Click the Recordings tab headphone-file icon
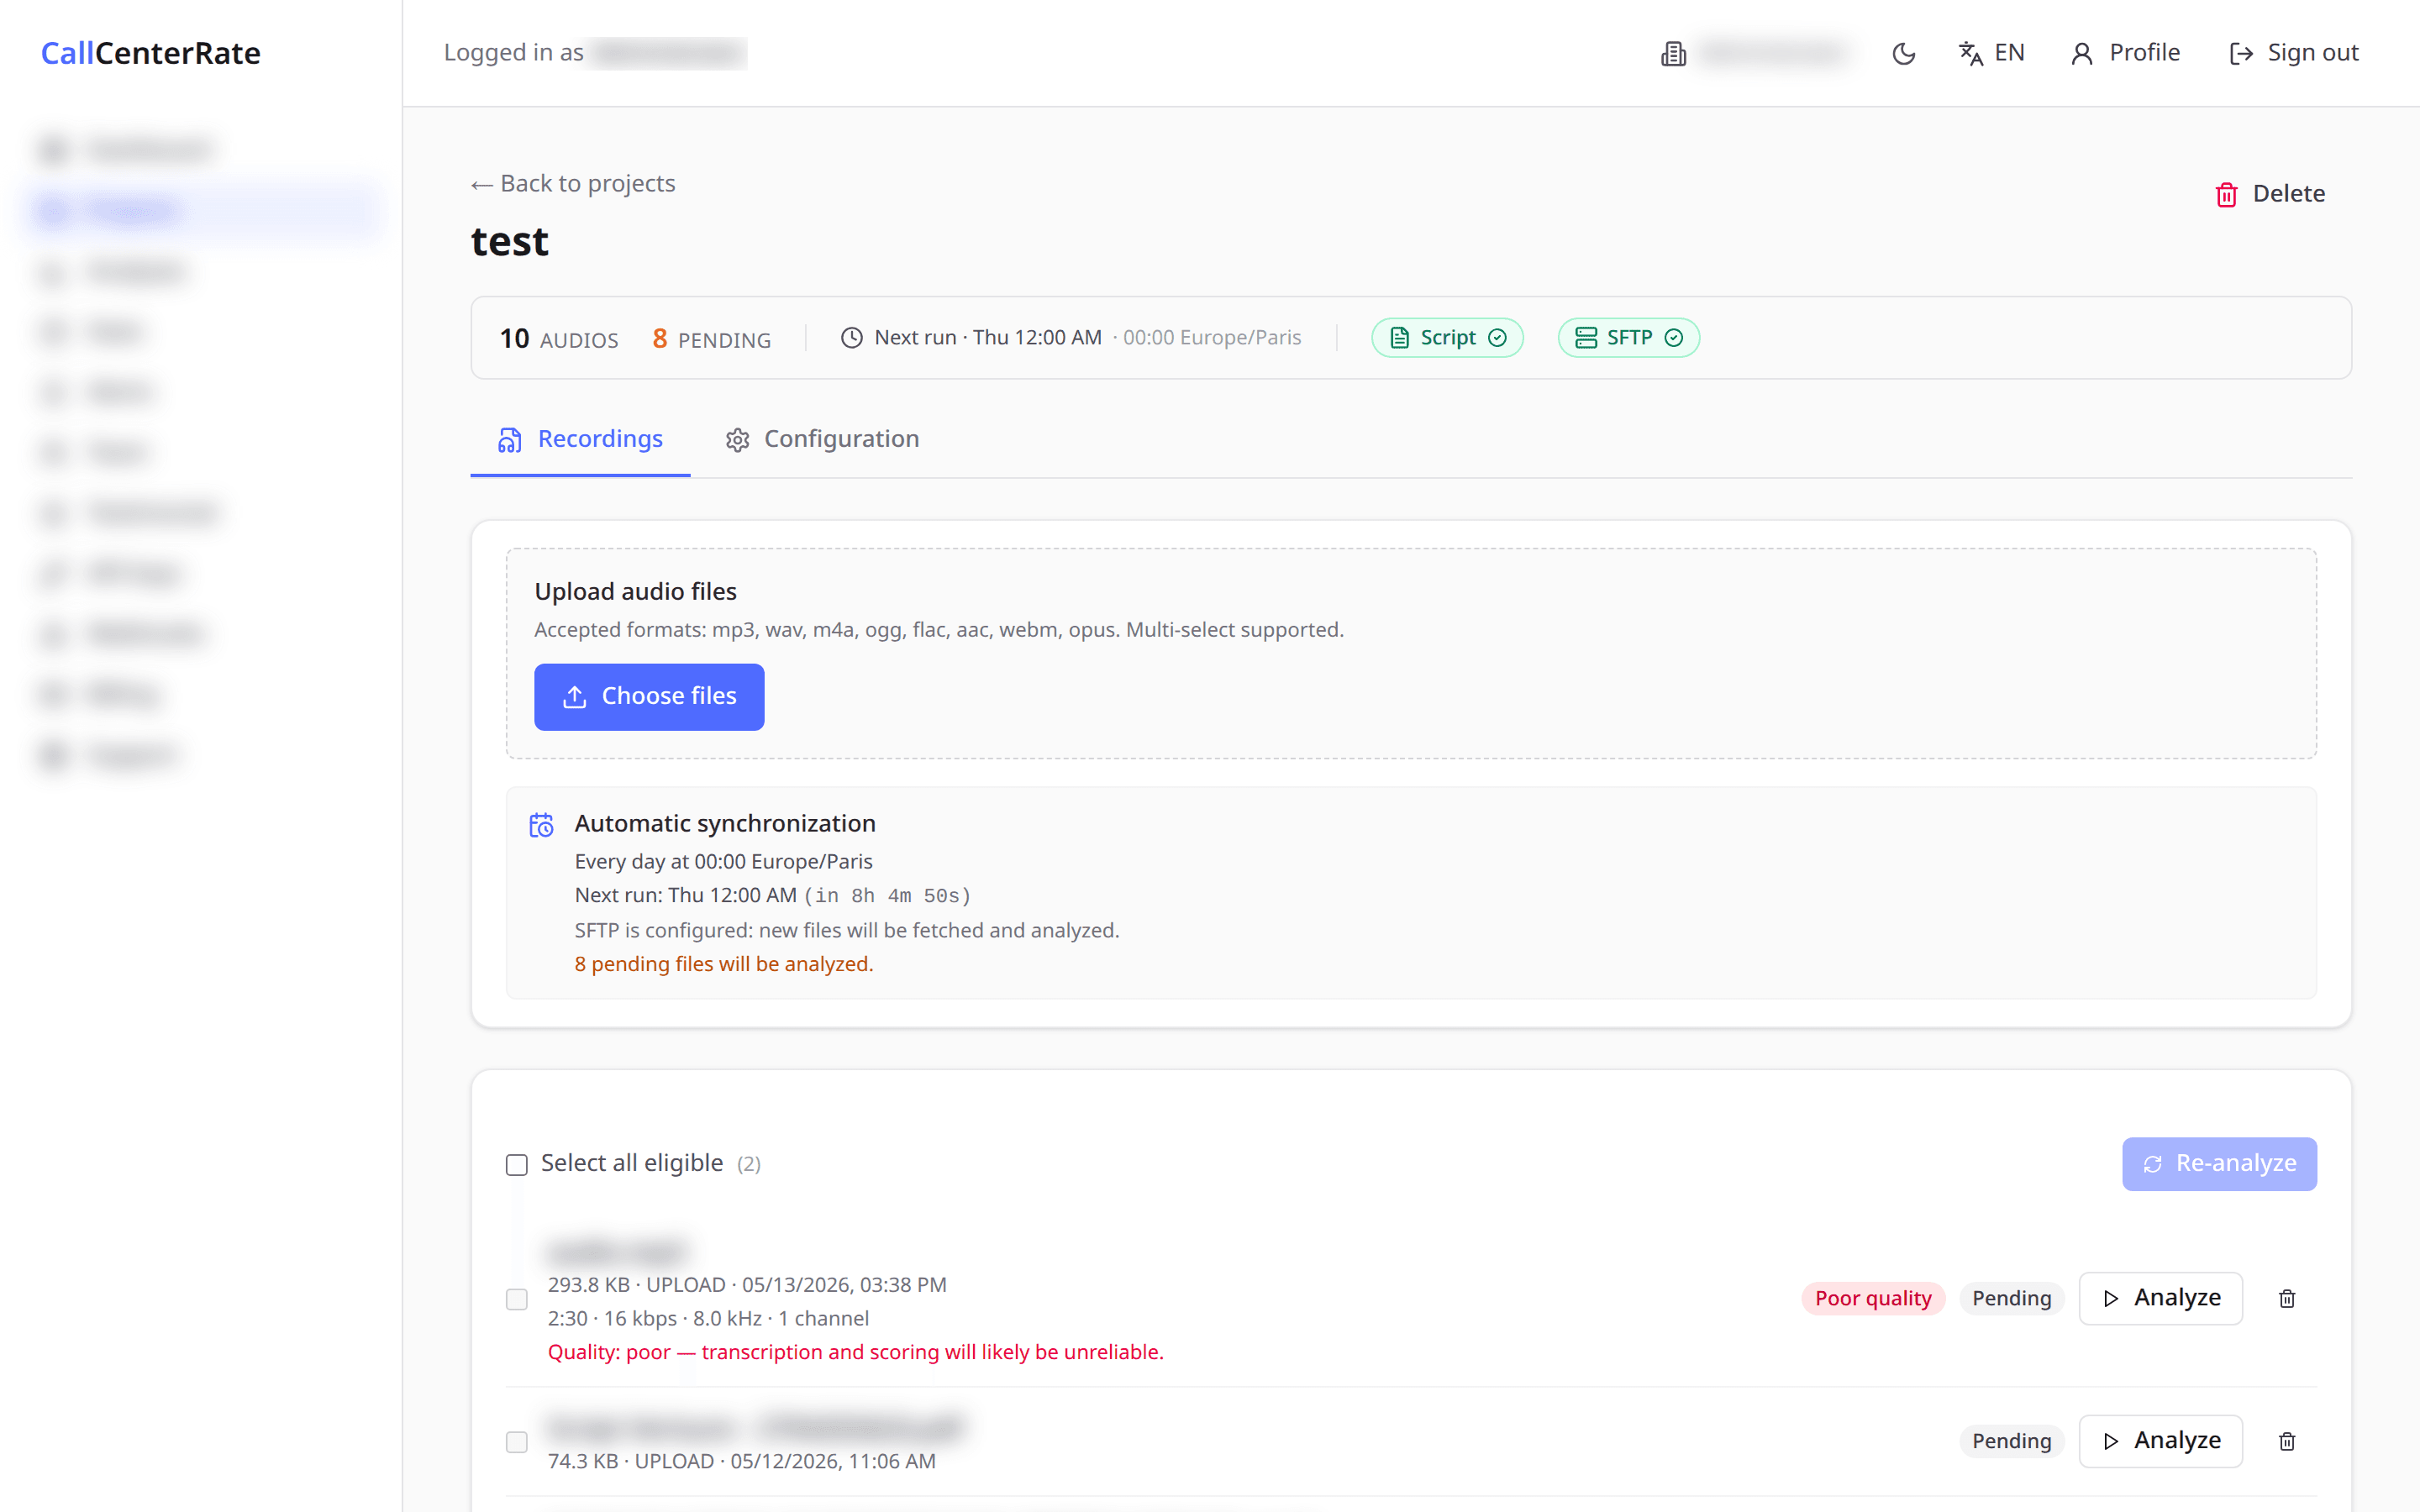The height and width of the screenshot is (1512, 2420). (510, 440)
